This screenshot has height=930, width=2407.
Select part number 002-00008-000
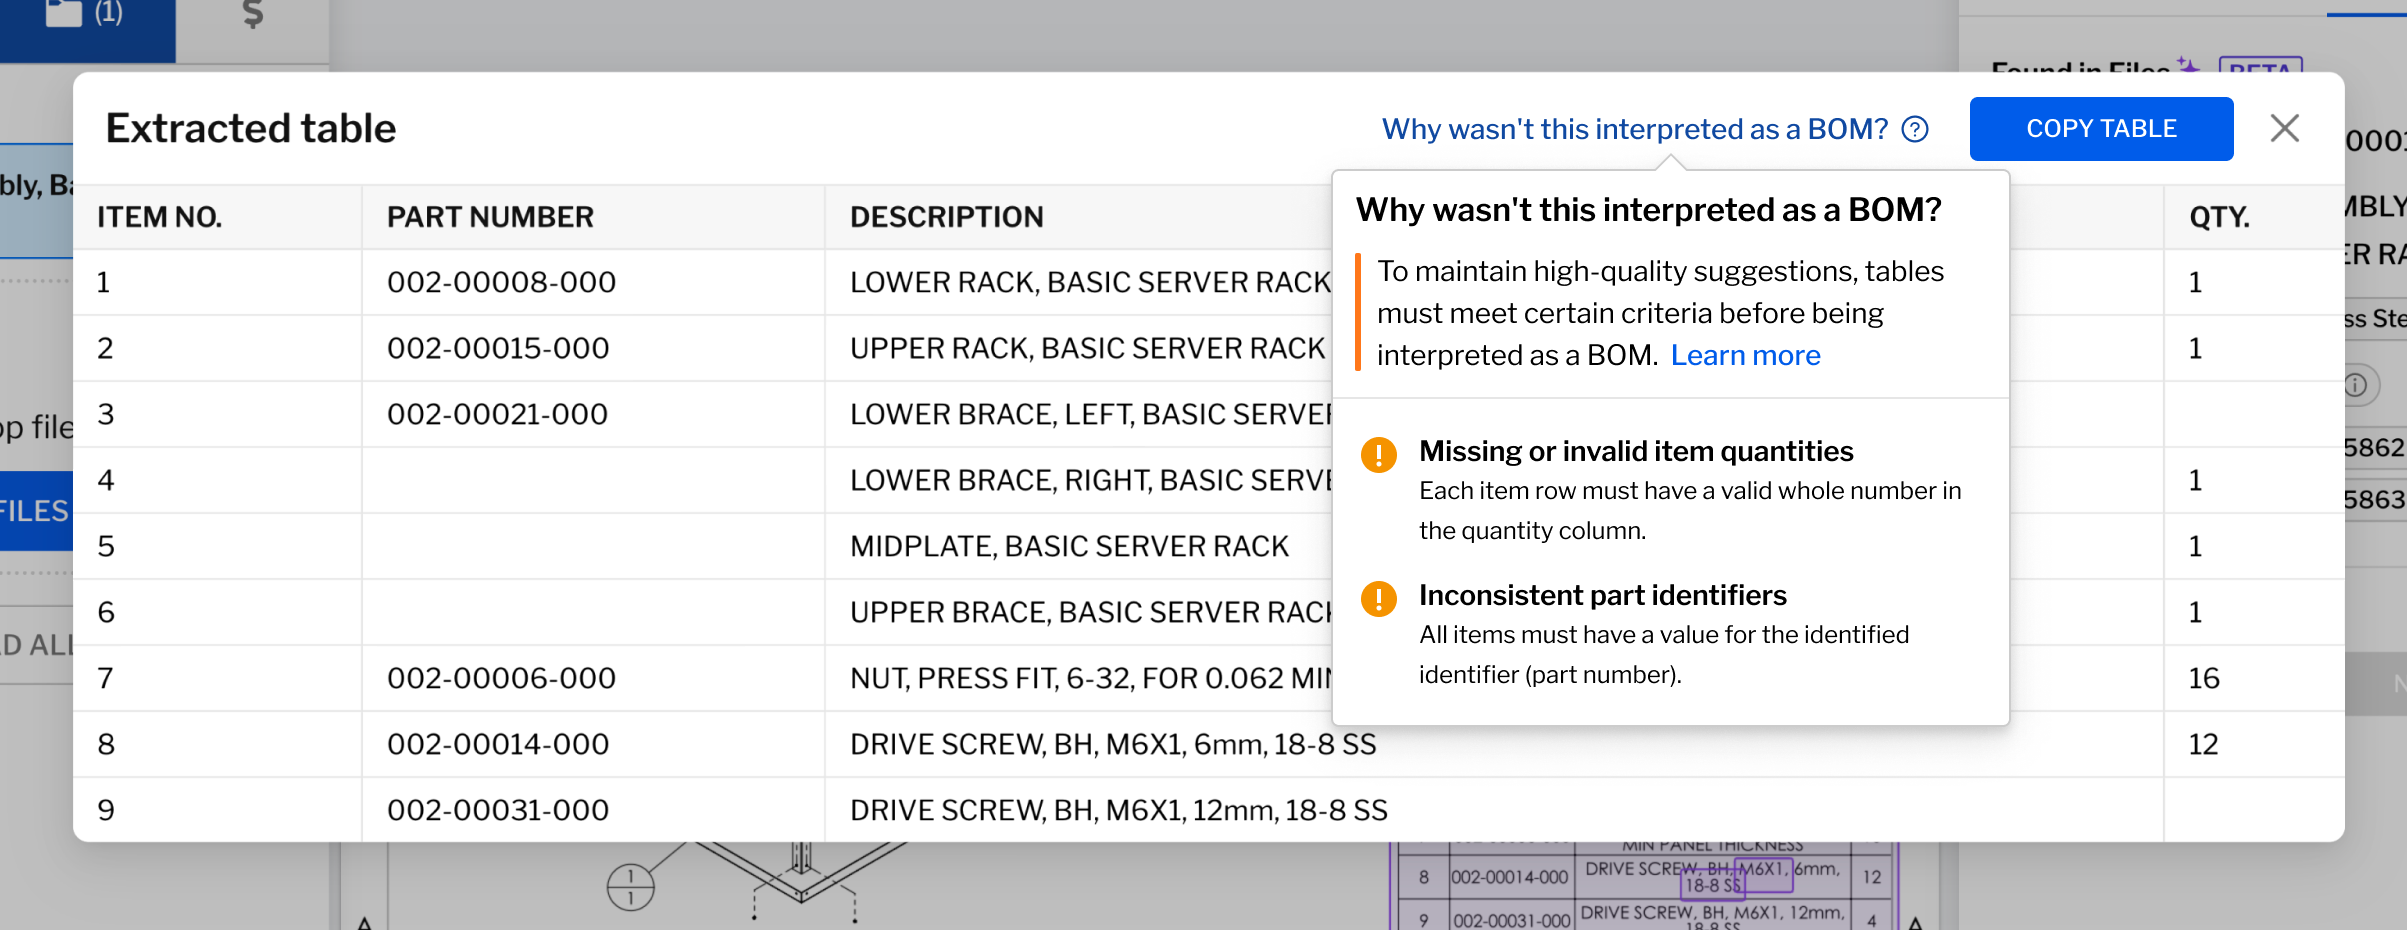(x=501, y=282)
